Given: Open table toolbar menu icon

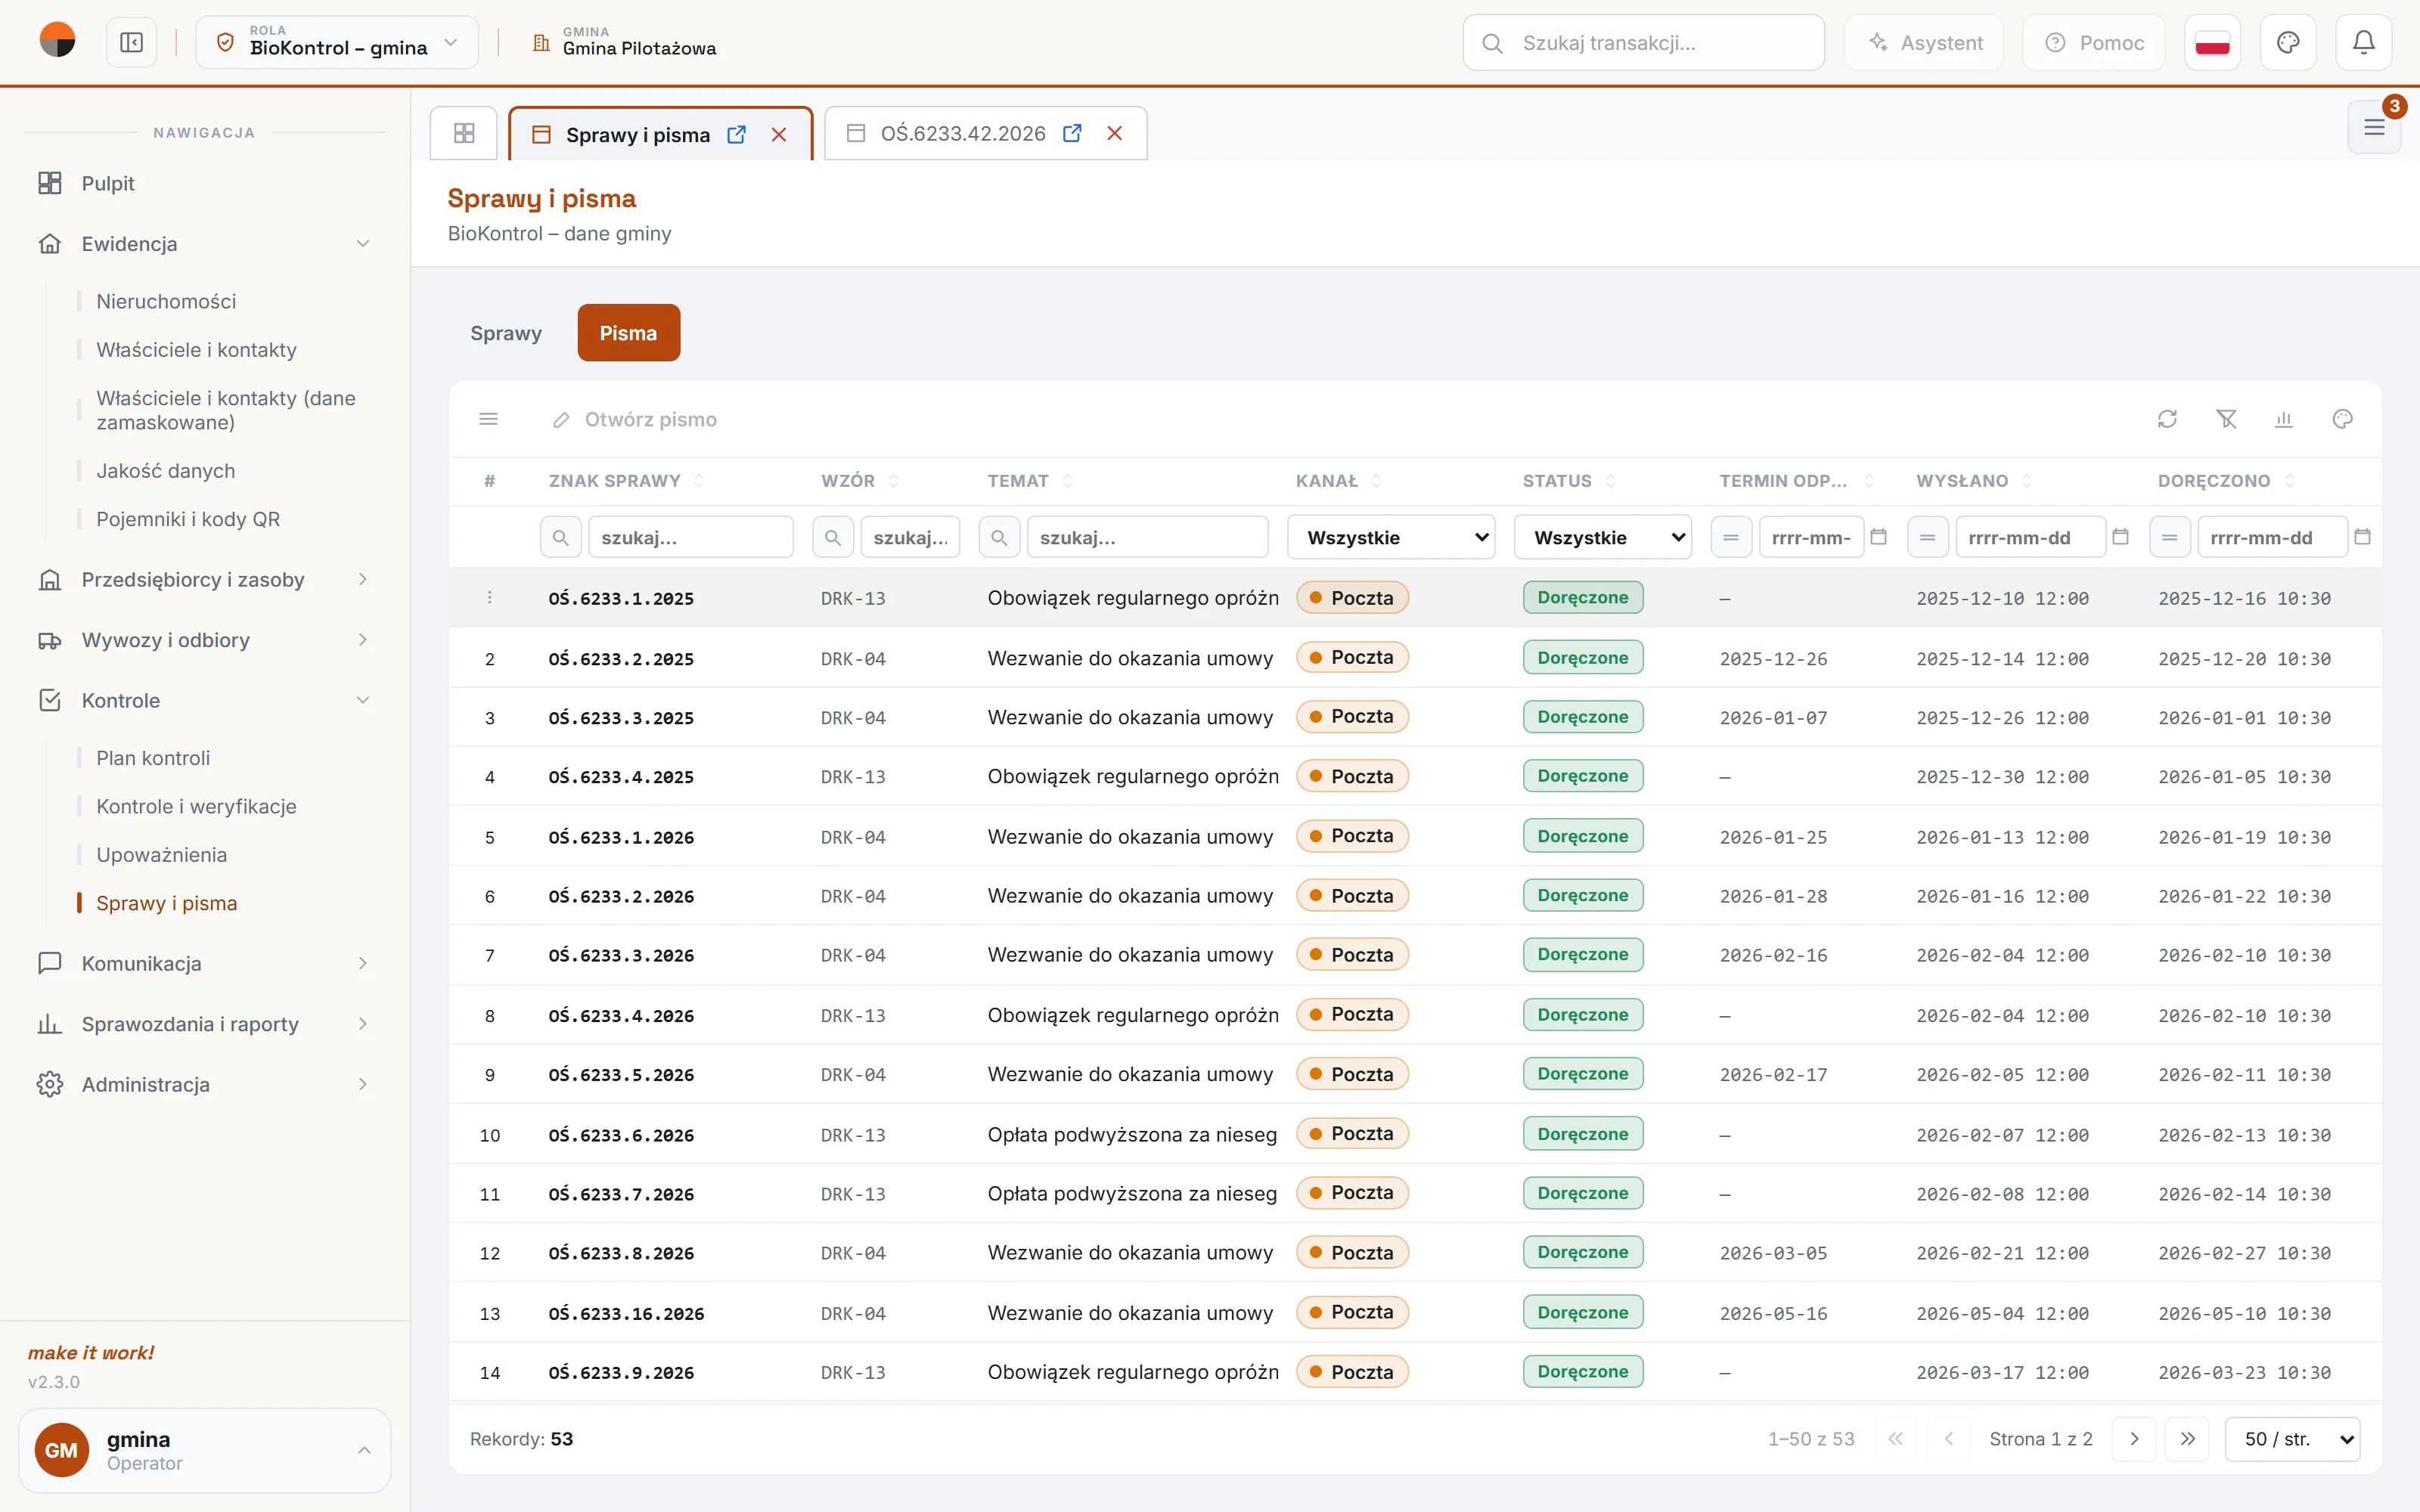Looking at the screenshot, I should 488,419.
